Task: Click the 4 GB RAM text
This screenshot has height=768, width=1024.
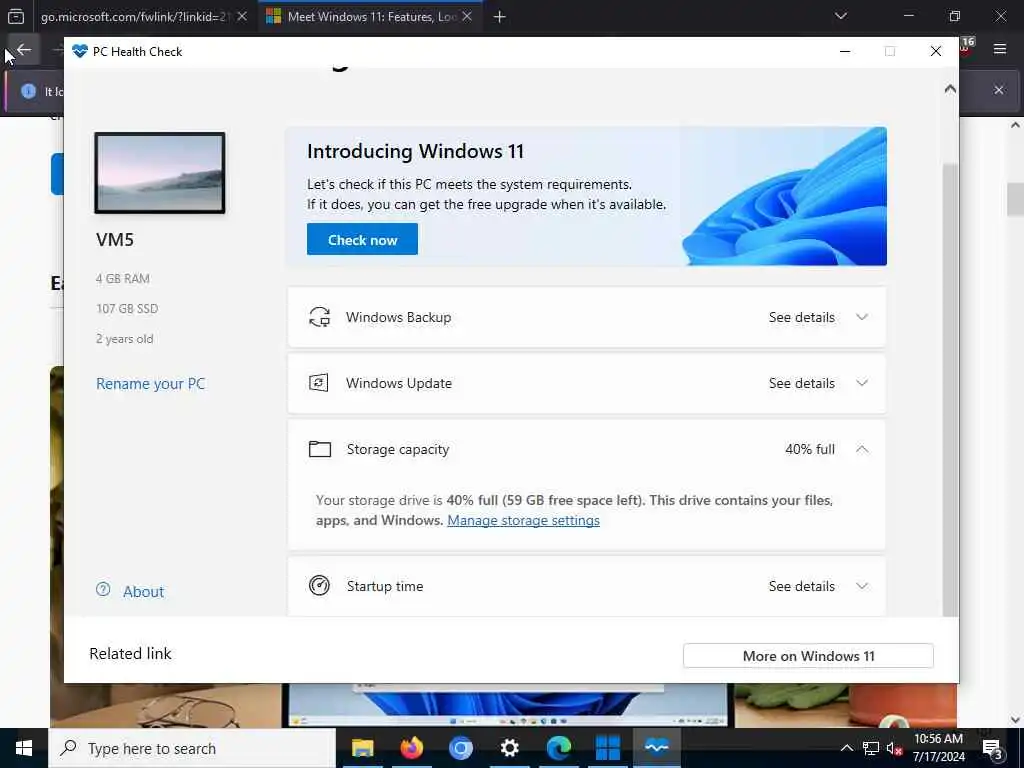Action: 123,278
